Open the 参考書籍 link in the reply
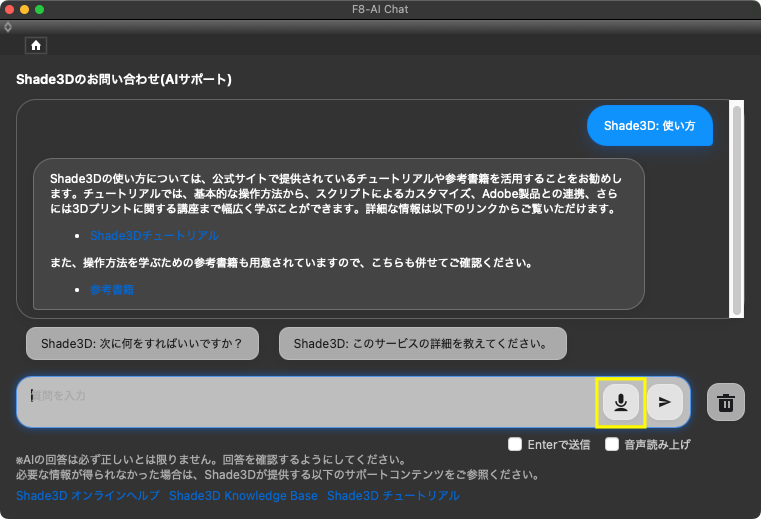The image size is (761, 519). (112, 290)
